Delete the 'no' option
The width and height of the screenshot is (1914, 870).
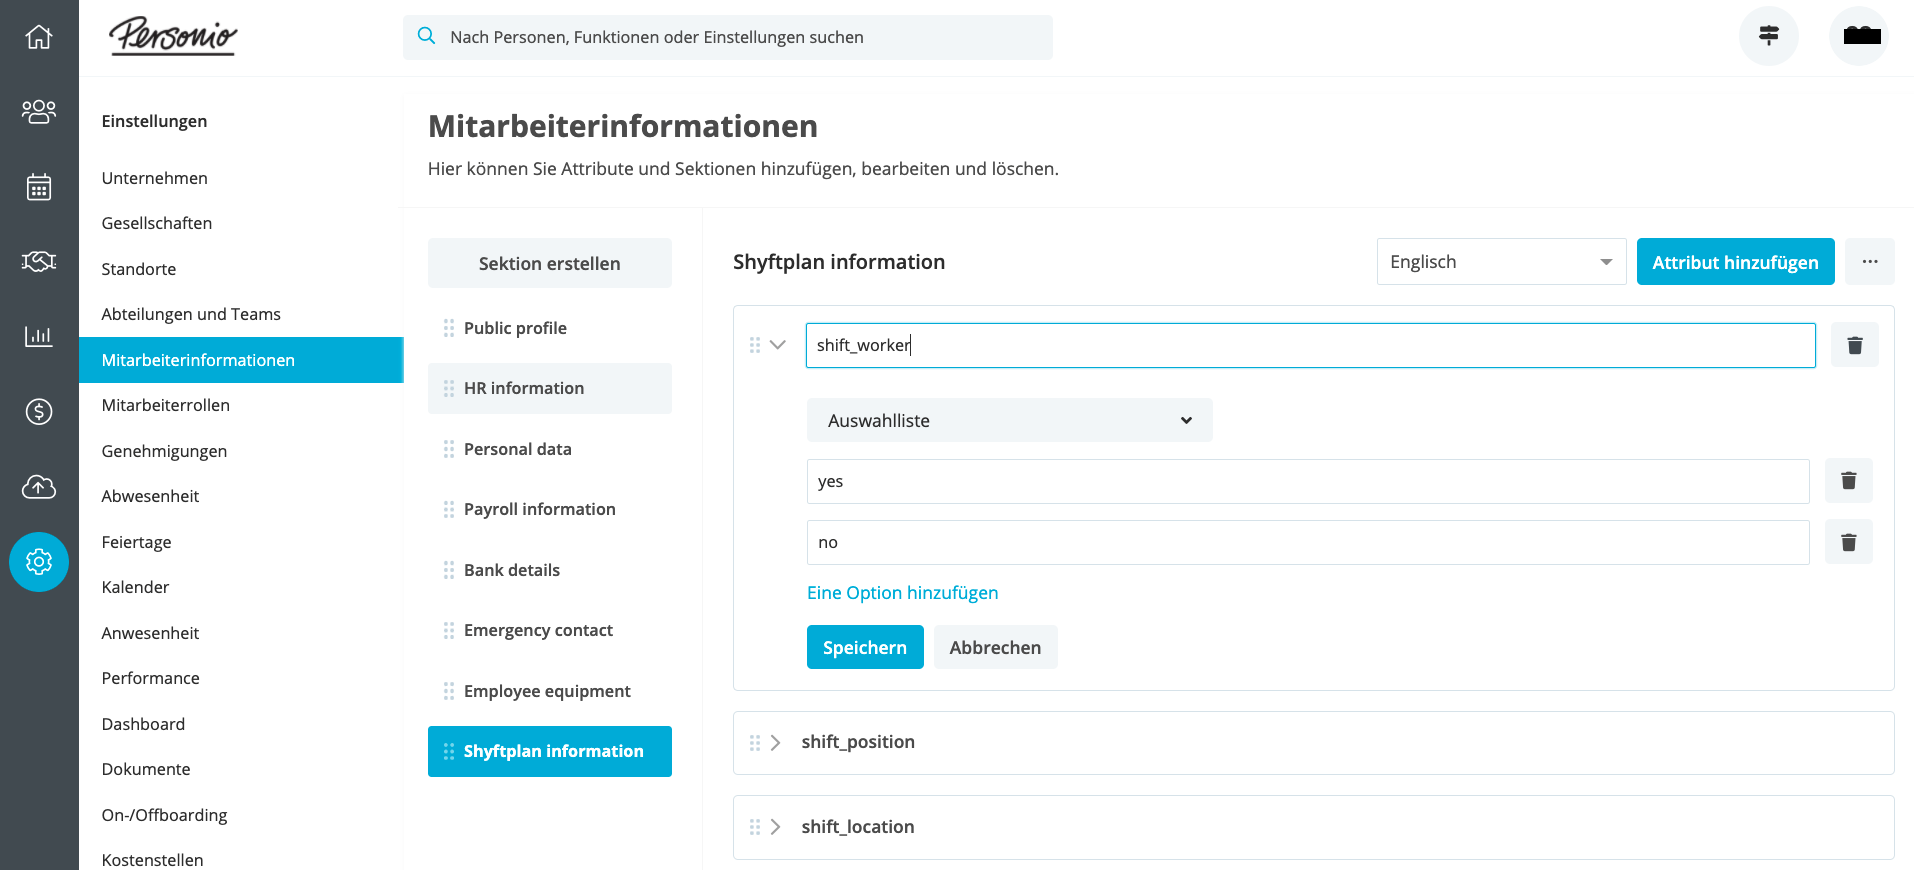pos(1849,542)
